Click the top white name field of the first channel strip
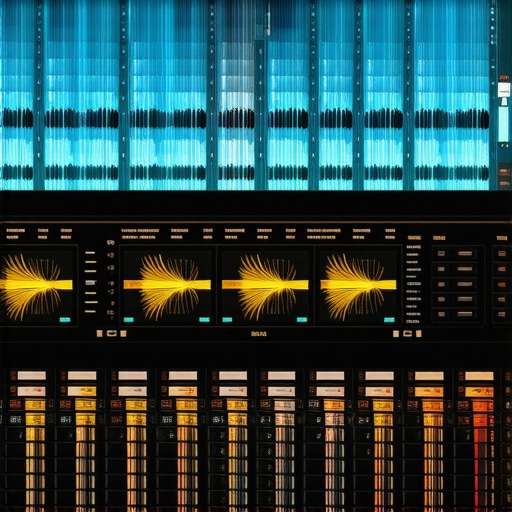 point(32,376)
